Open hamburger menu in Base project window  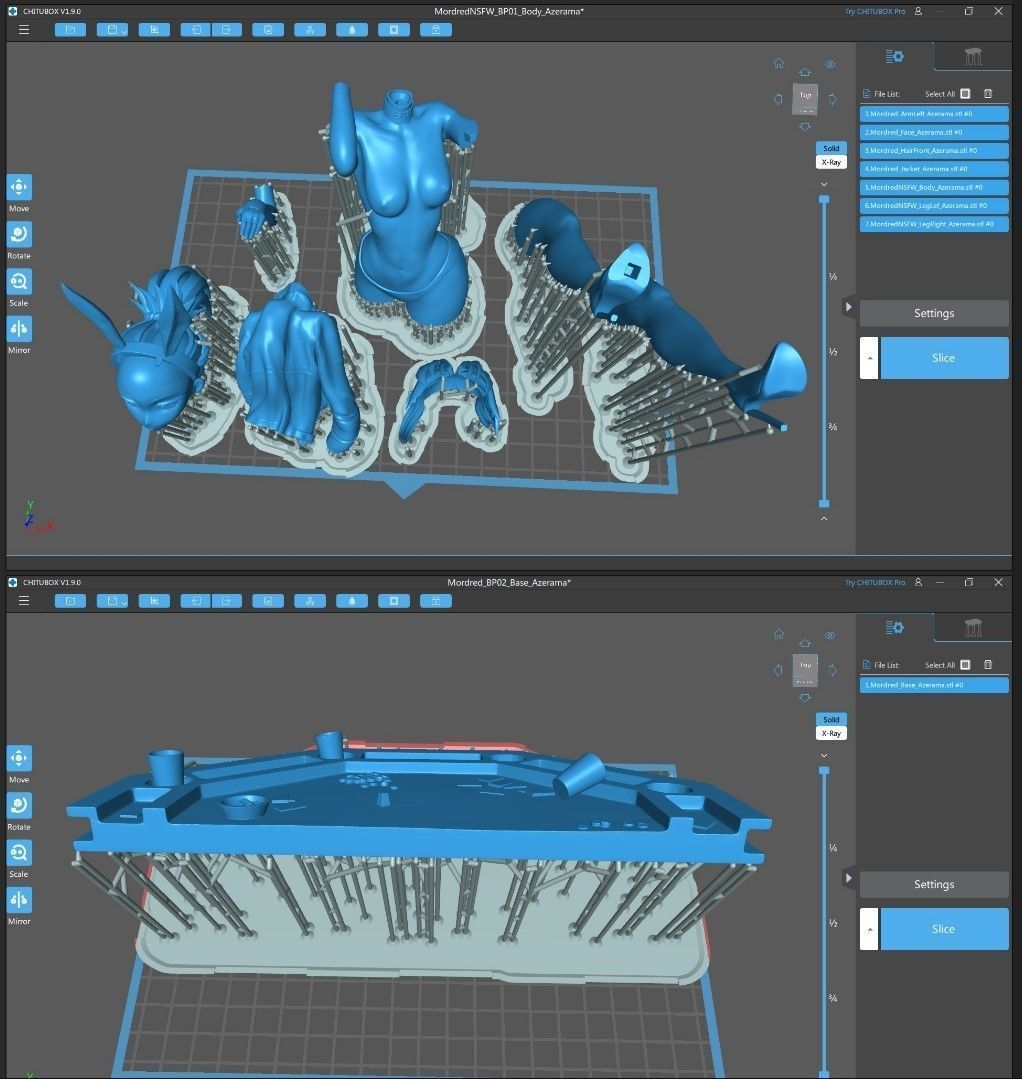tap(23, 601)
